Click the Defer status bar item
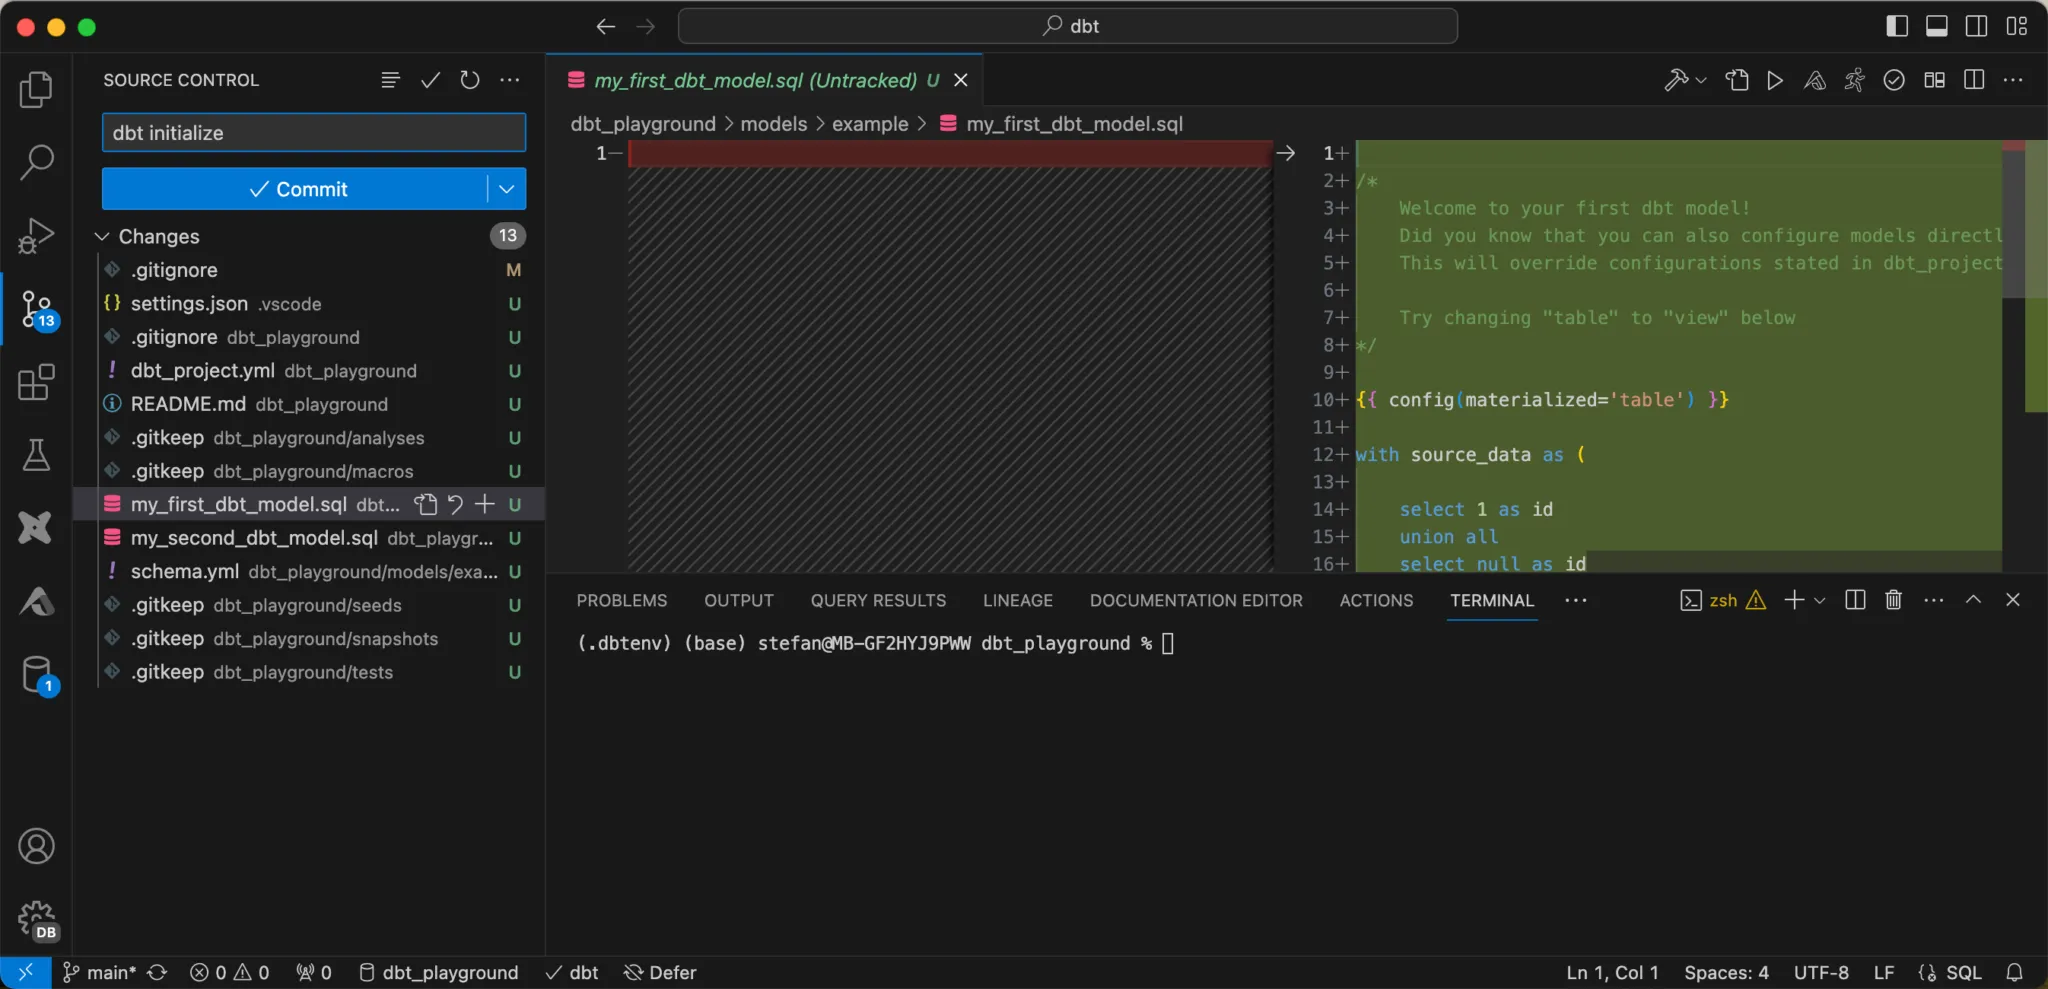 click(660, 972)
